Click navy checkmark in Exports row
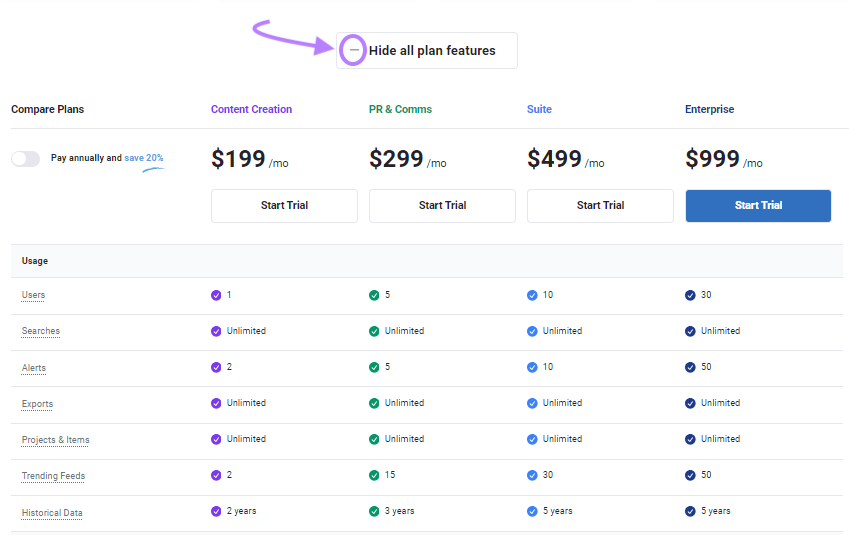The image size is (849, 535). (x=690, y=403)
